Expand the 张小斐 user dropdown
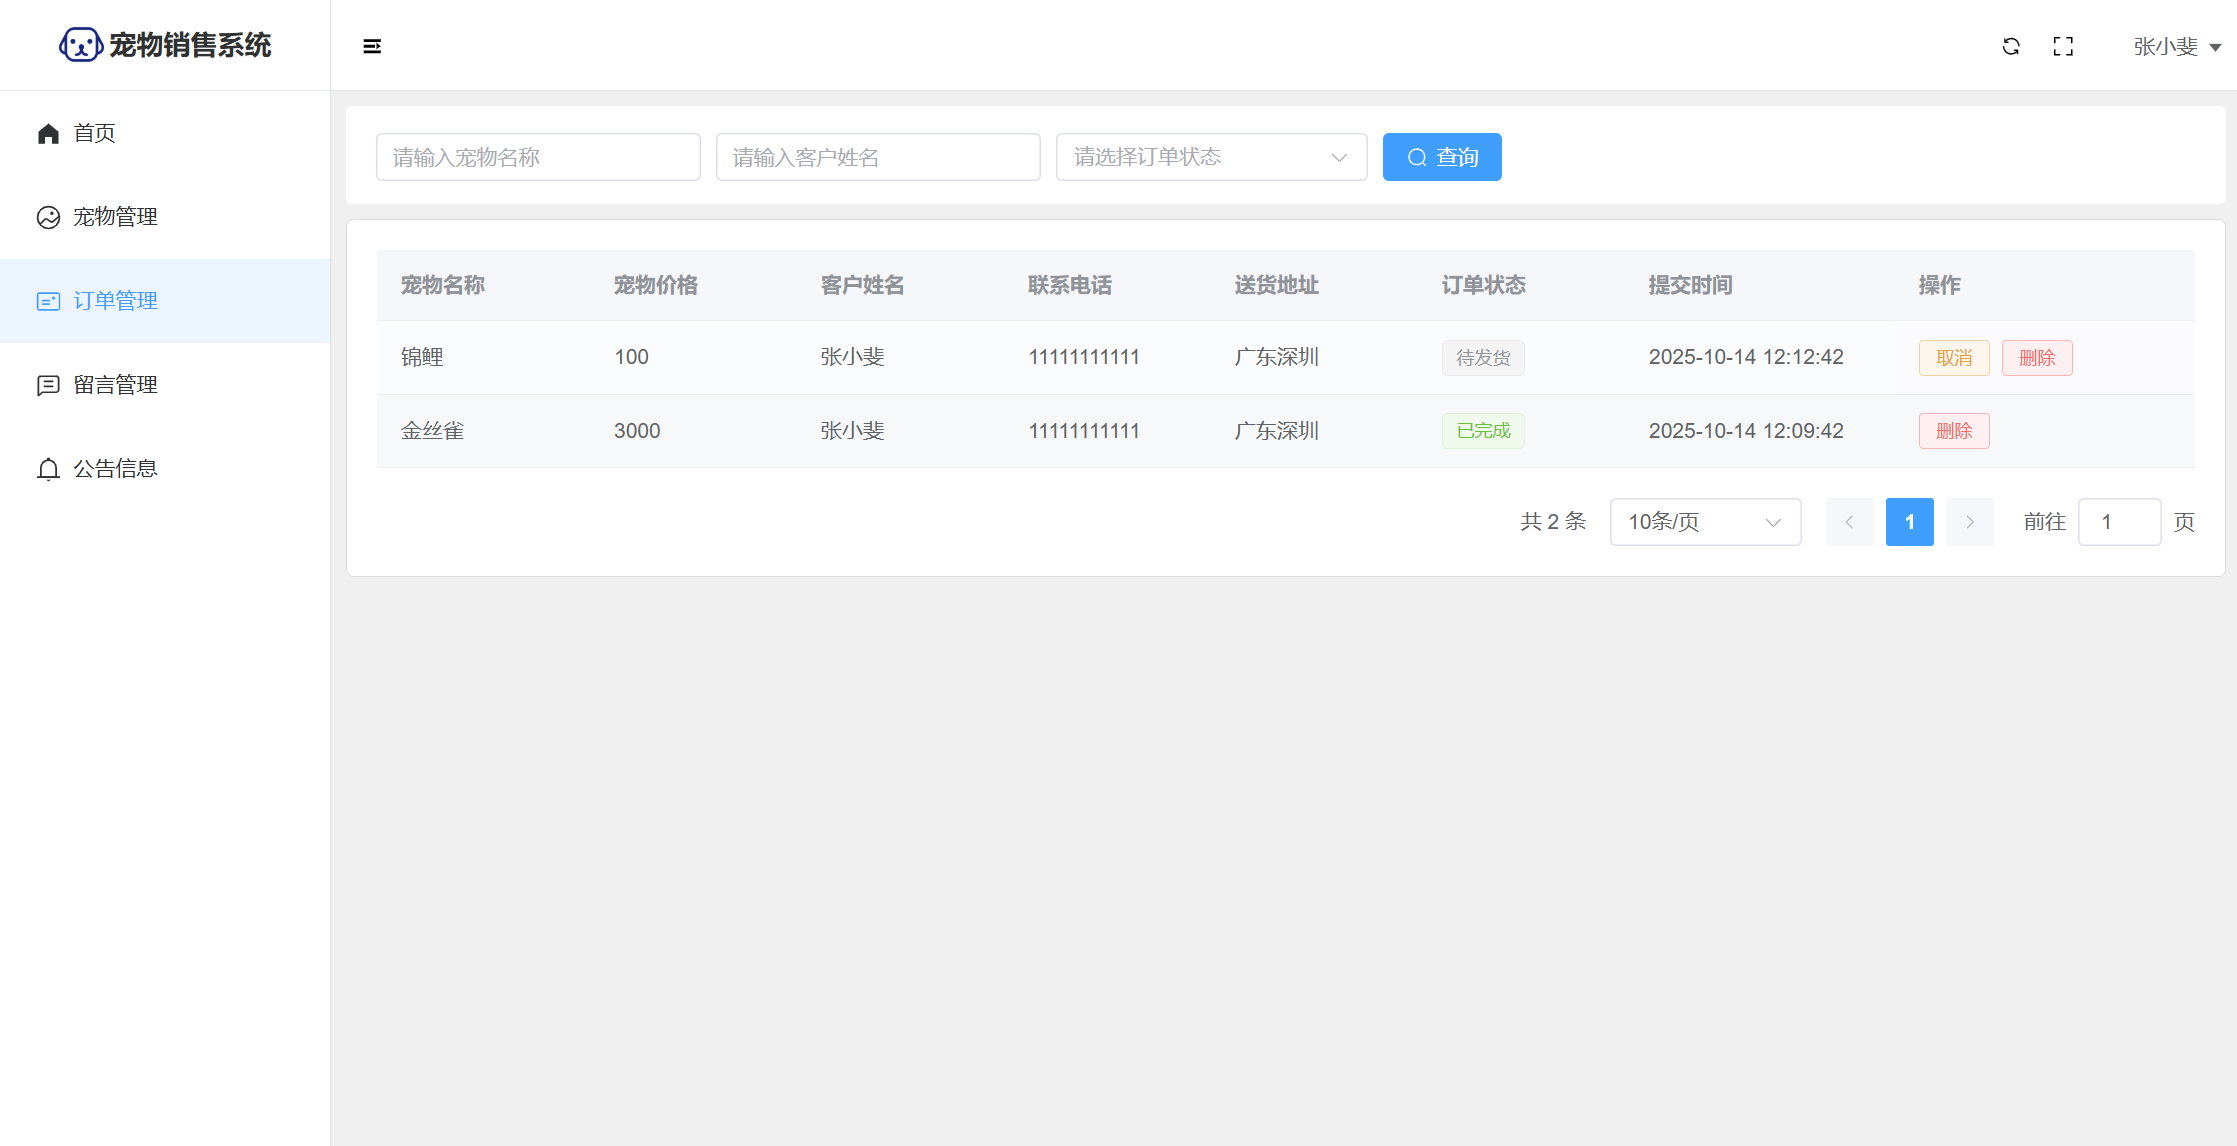This screenshot has width=2237, height=1146. (x=2176, y=47)
